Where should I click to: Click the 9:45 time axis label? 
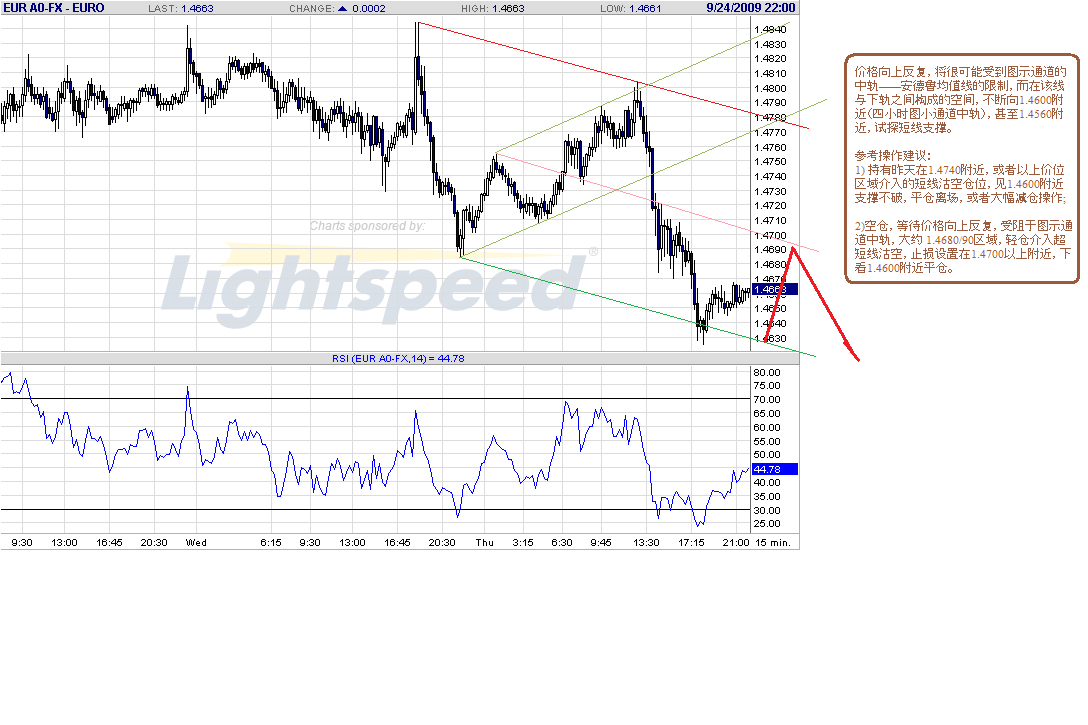click(x=601, y=543)
